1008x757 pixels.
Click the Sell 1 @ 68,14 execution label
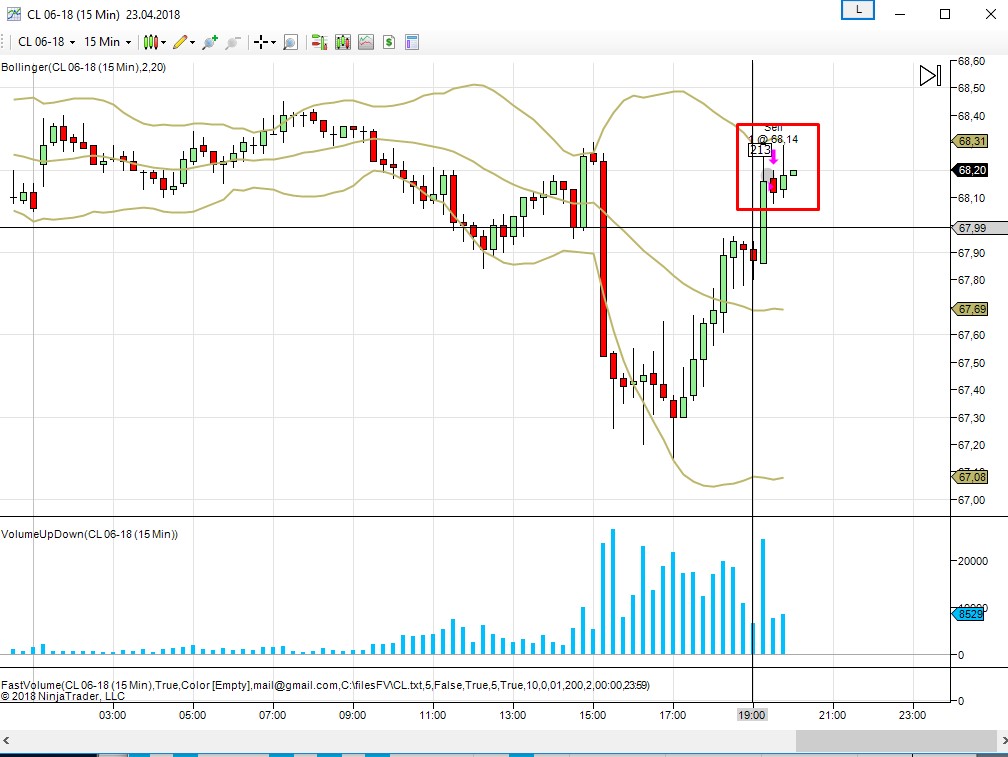click(773, 133)
